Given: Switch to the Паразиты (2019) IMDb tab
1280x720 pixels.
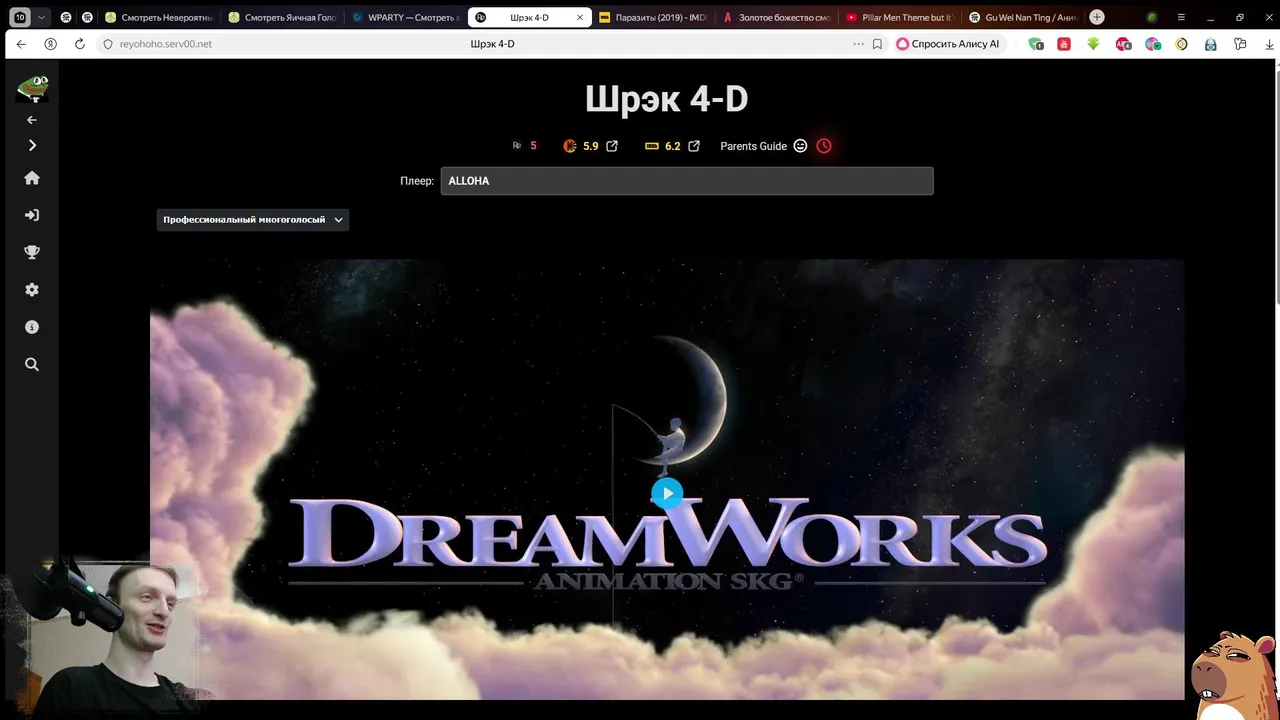Looking at the screenshot, I should (x=652, y=17).
